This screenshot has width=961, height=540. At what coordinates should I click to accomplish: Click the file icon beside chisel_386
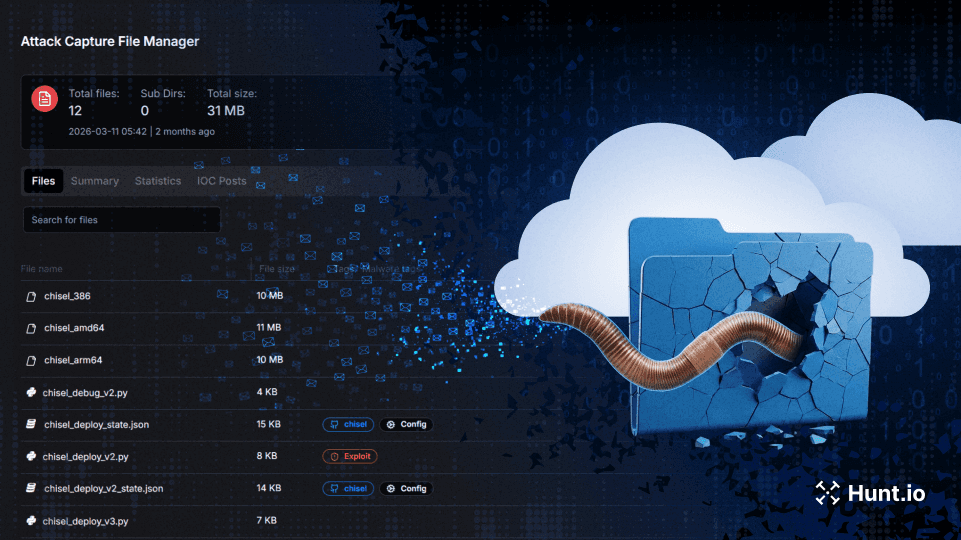[31, 297]
